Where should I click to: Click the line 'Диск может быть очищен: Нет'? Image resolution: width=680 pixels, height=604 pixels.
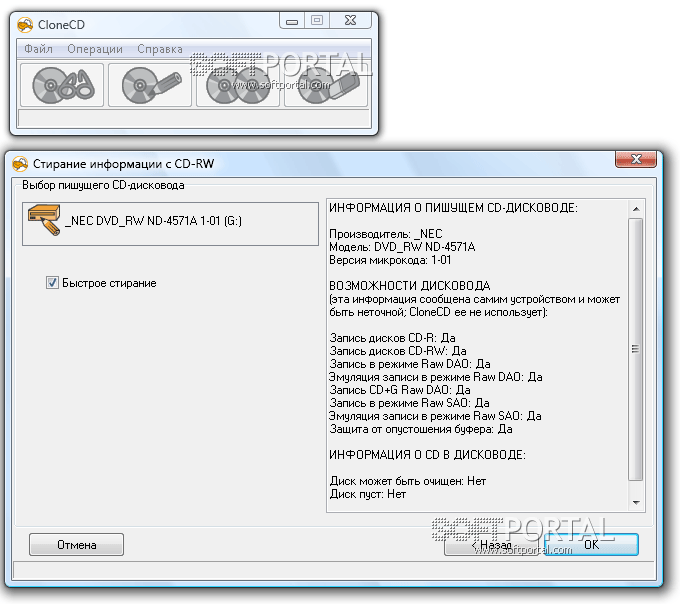click(408, 481)
